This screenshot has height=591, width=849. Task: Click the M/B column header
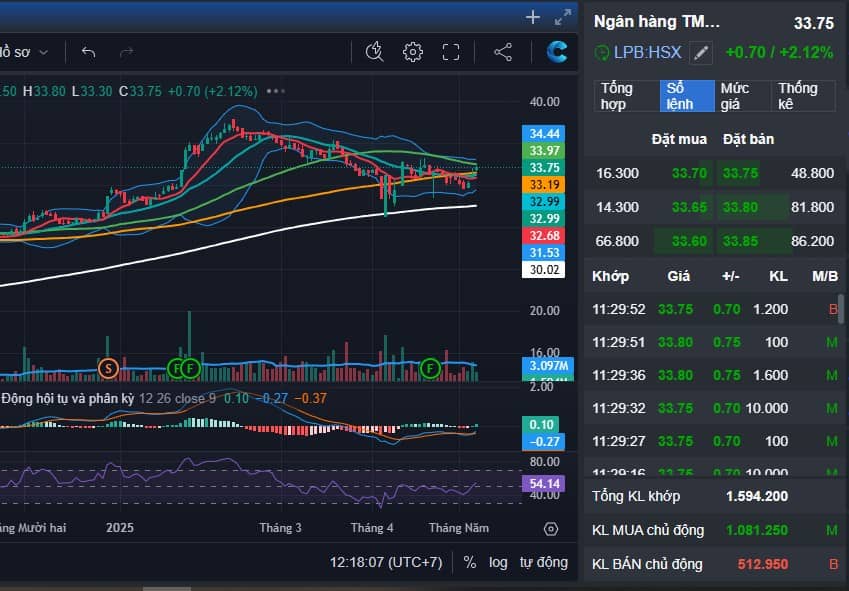tap(825, 276)
